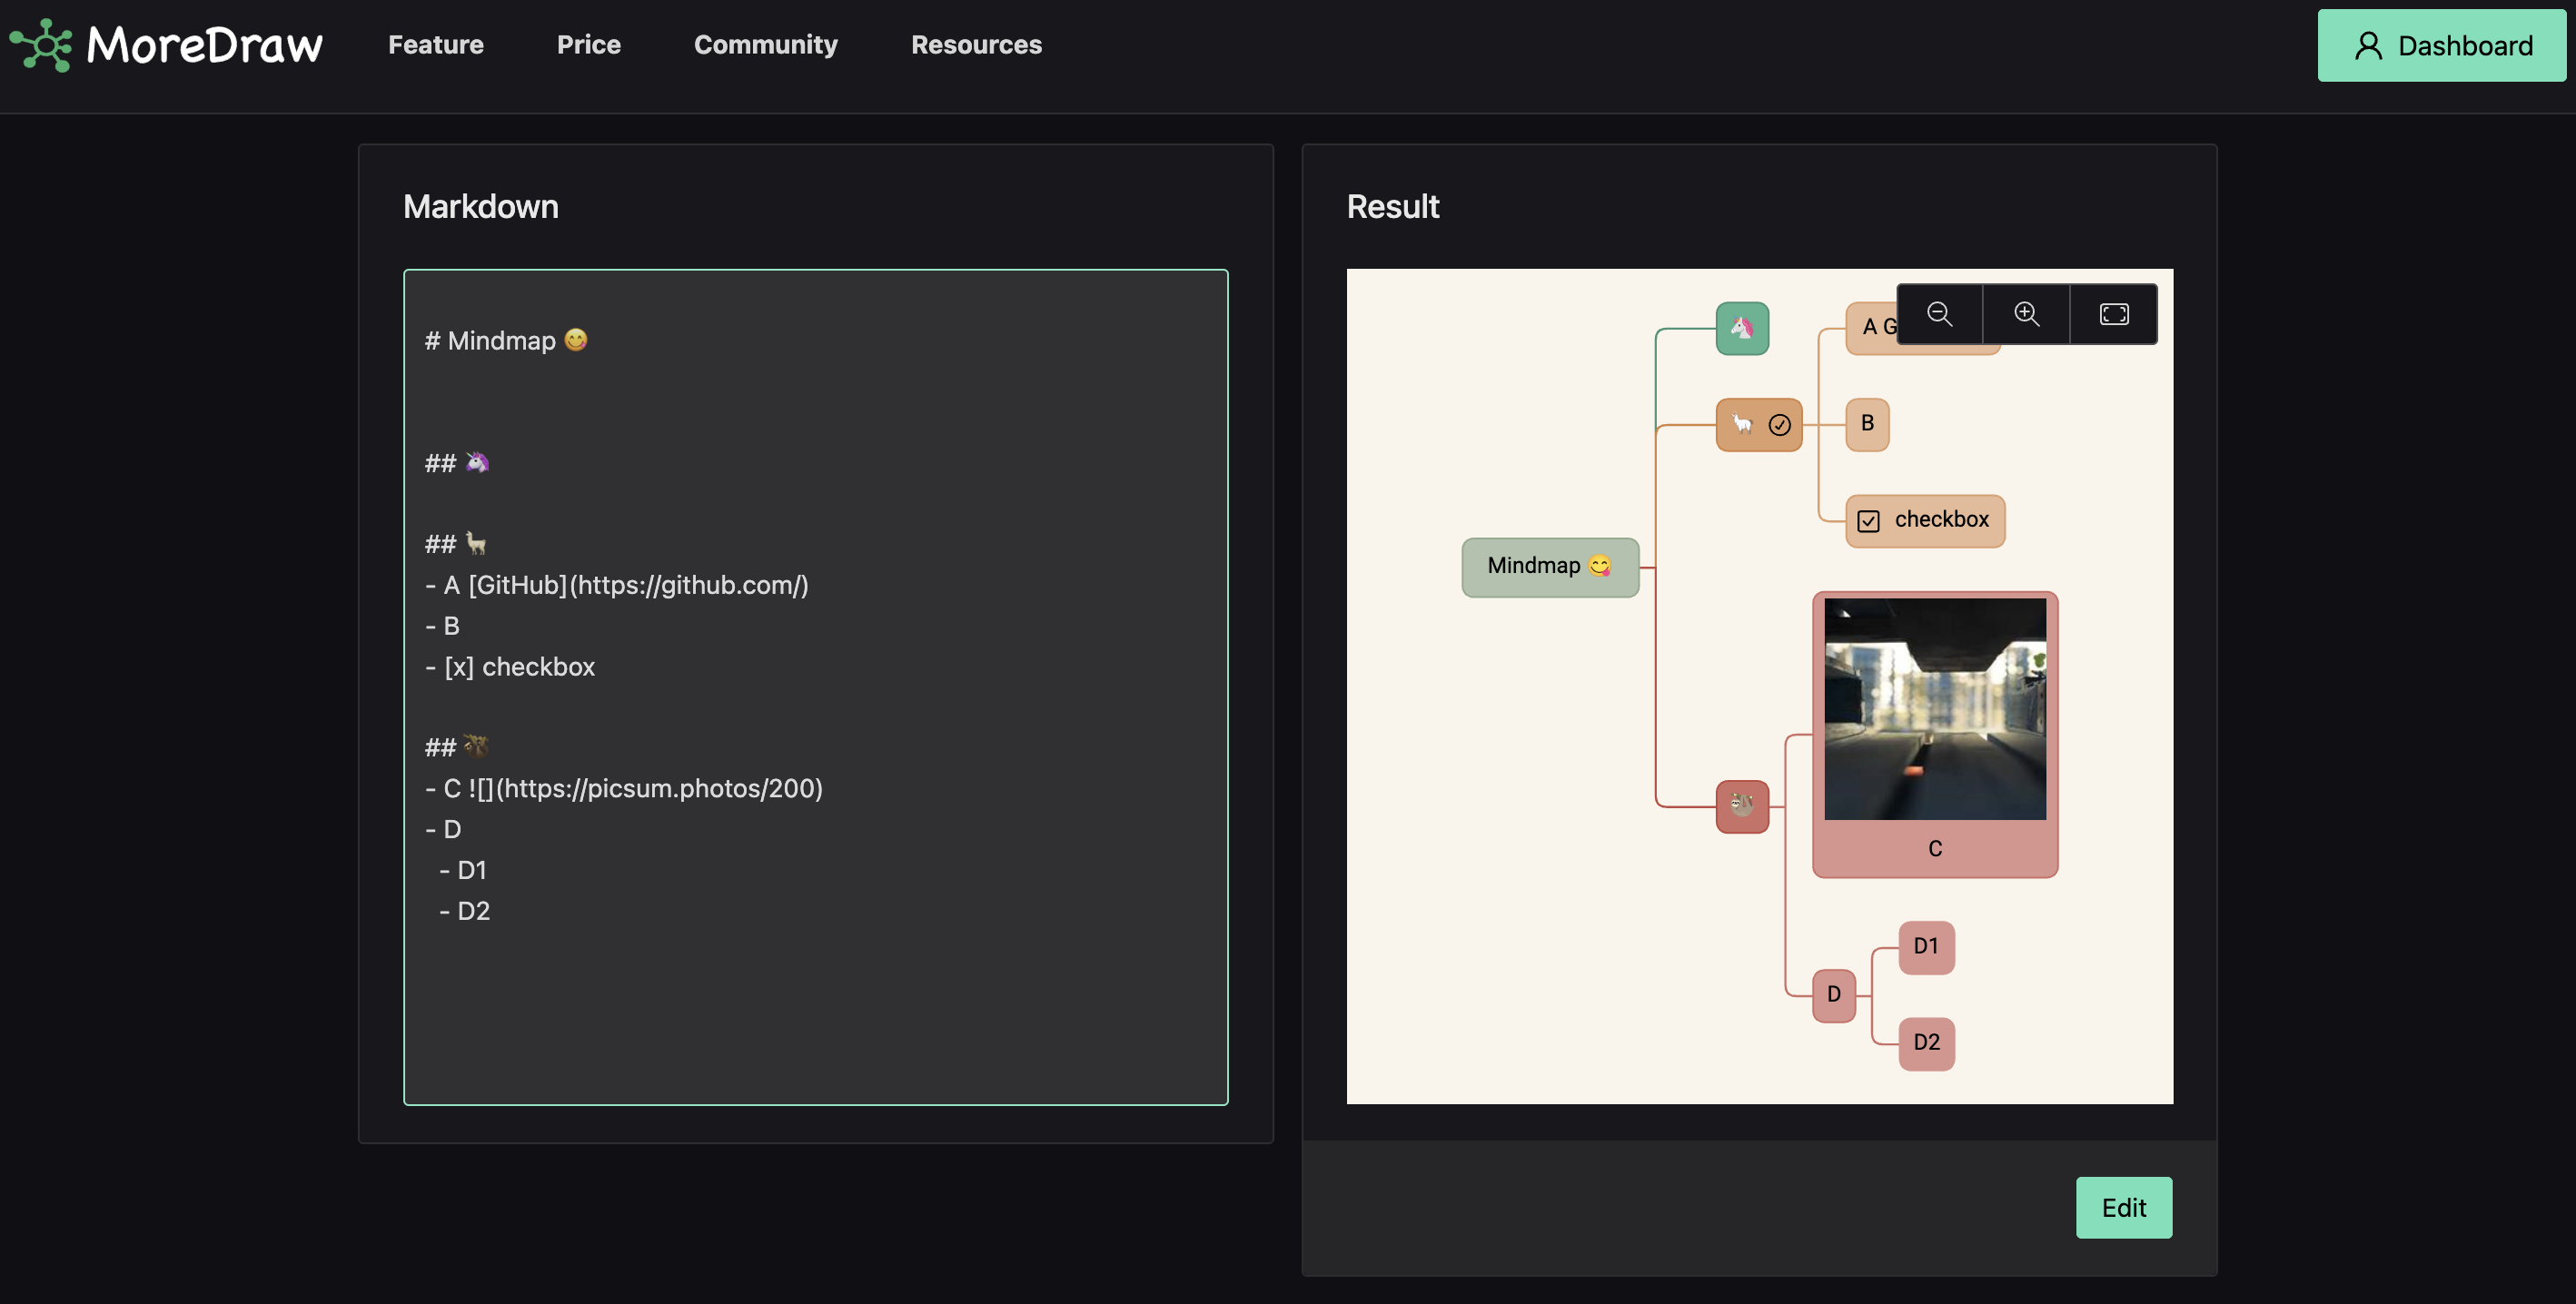Toggle the circled checkmark on llama node

[x=1779, y=425]
